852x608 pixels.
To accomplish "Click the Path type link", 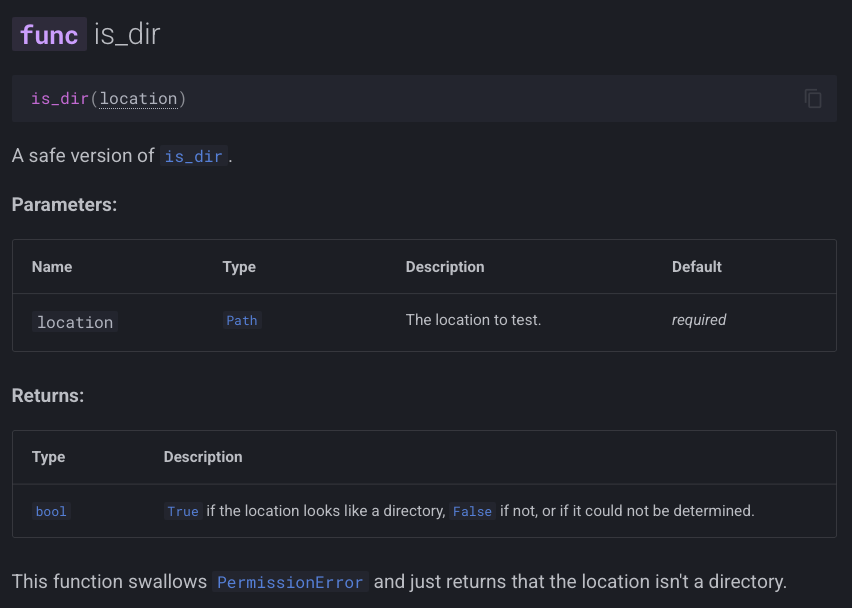I will coord(242,321).
